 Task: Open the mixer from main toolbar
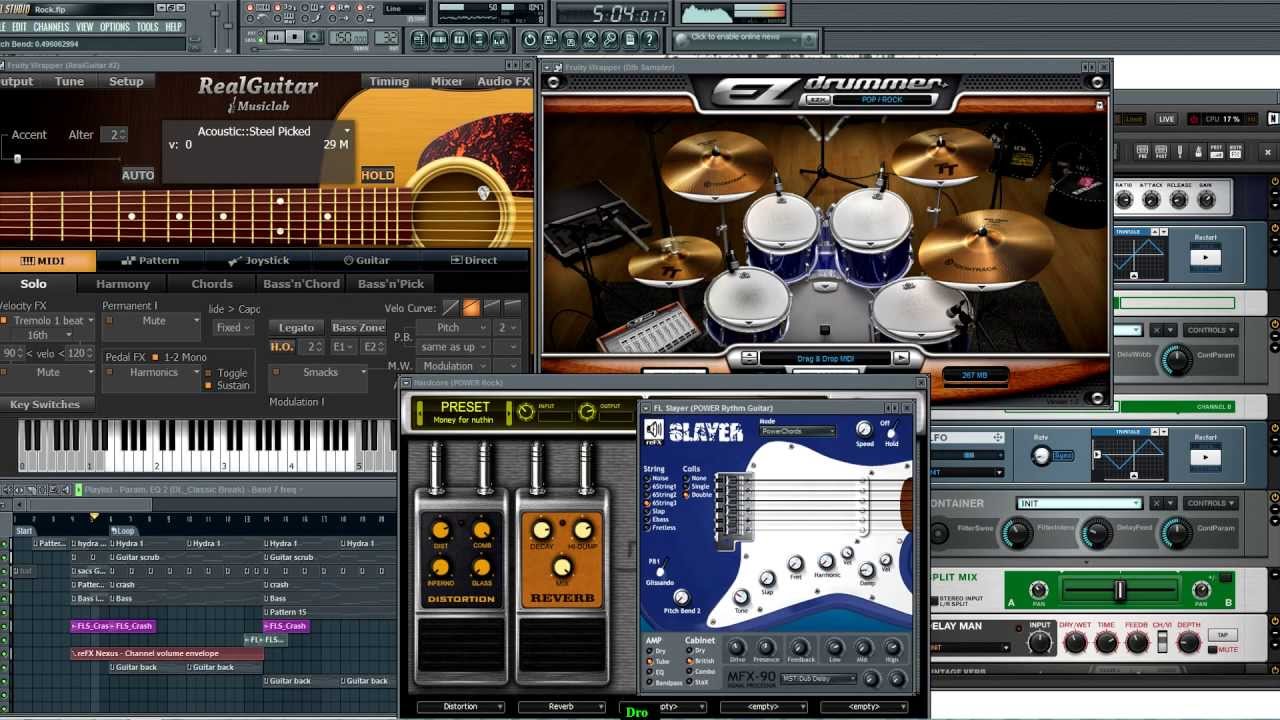(498, 39)
